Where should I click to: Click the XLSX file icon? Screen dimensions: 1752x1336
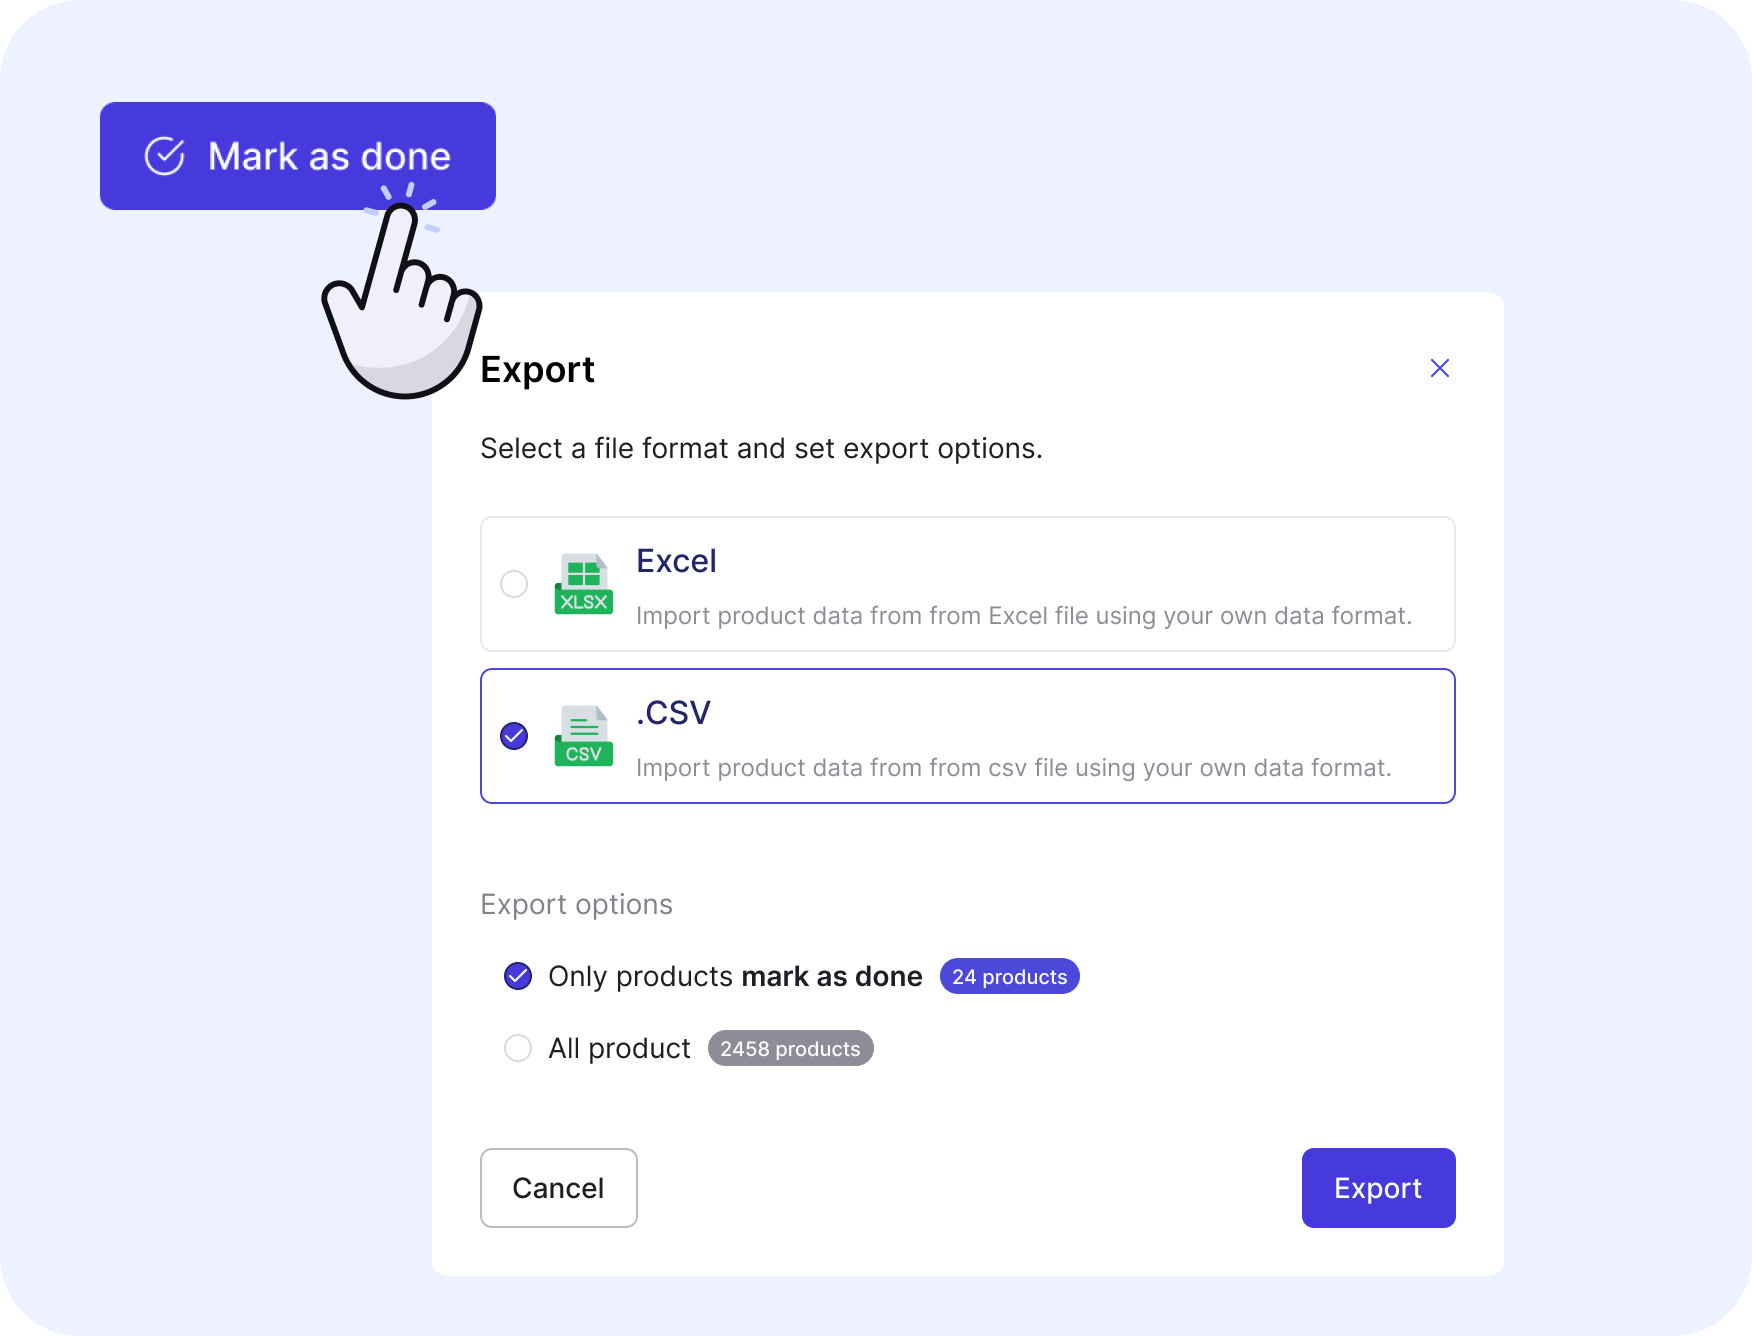tap(584, 584)
